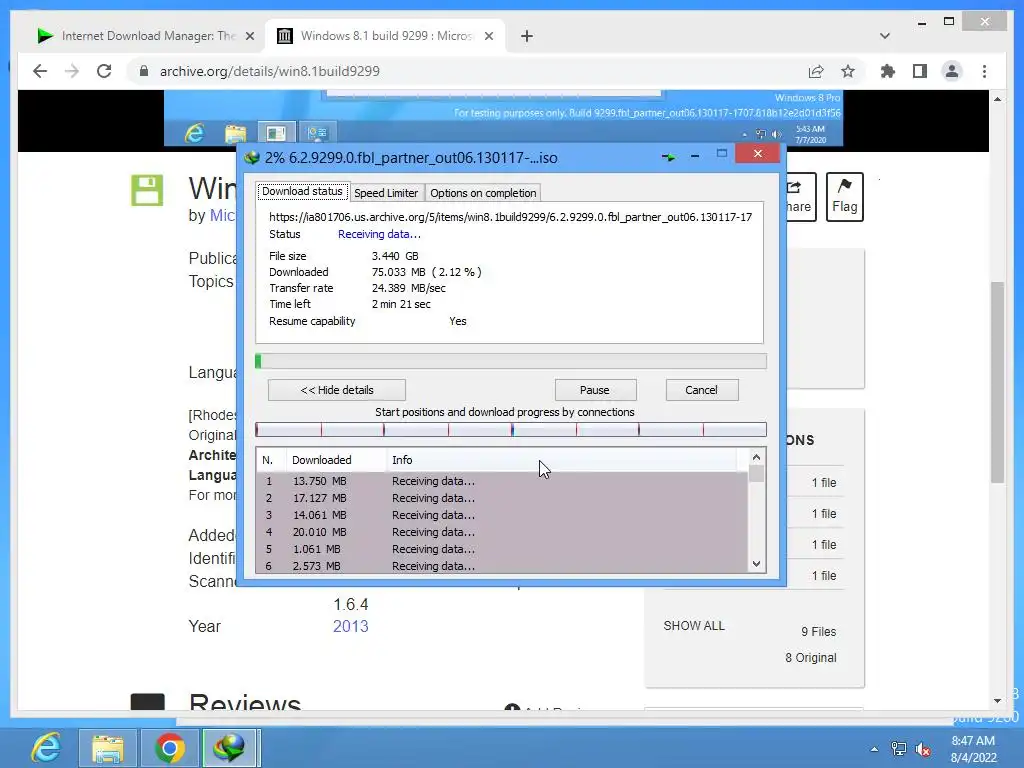This screenshot has height=768, width=1024.
Task: Open the Chrome tab search chevron
Action: pyautogui.click(x=884, y=36)
